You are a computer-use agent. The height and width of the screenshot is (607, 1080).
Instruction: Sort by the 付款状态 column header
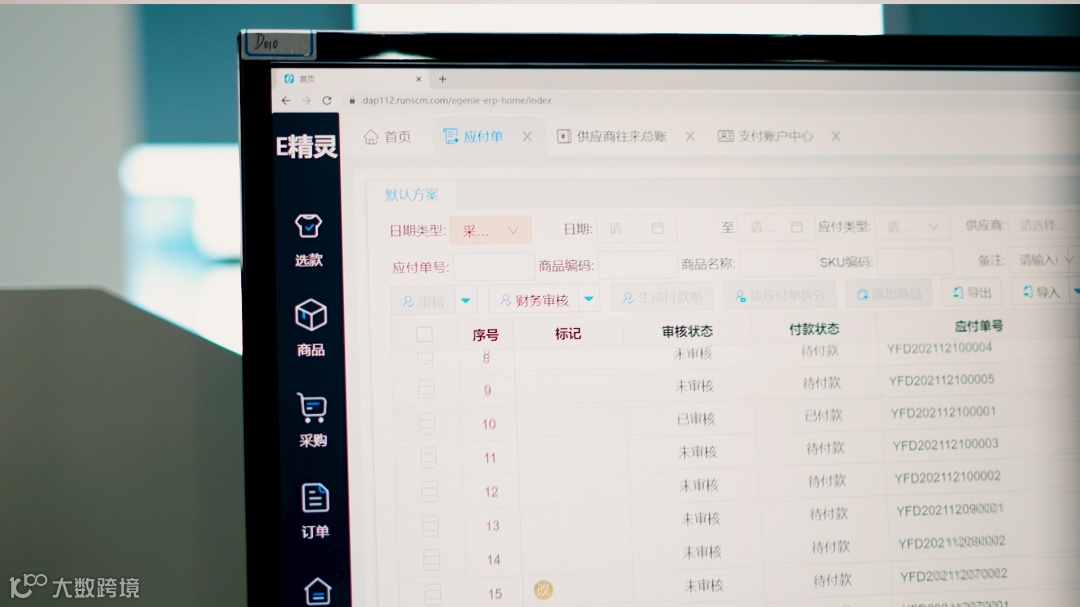point(814,329)
